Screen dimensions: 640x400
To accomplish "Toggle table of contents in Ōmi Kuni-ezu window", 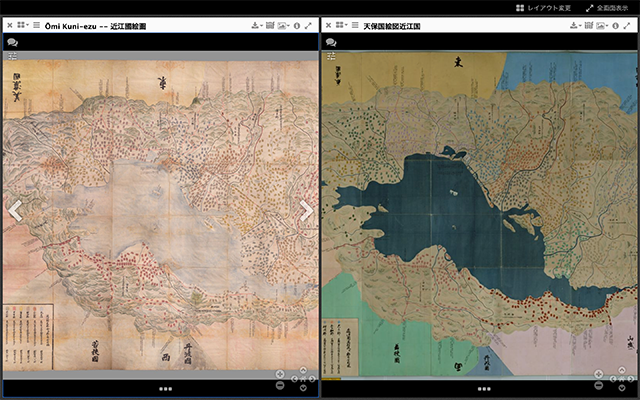I will (36, 25).
